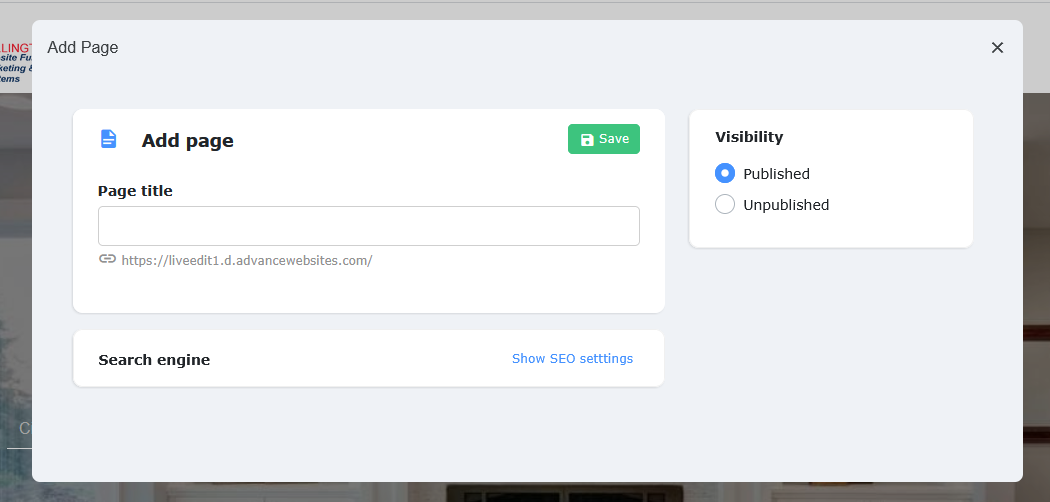
Task: Select the Published radio button
Action: point(725,173)
